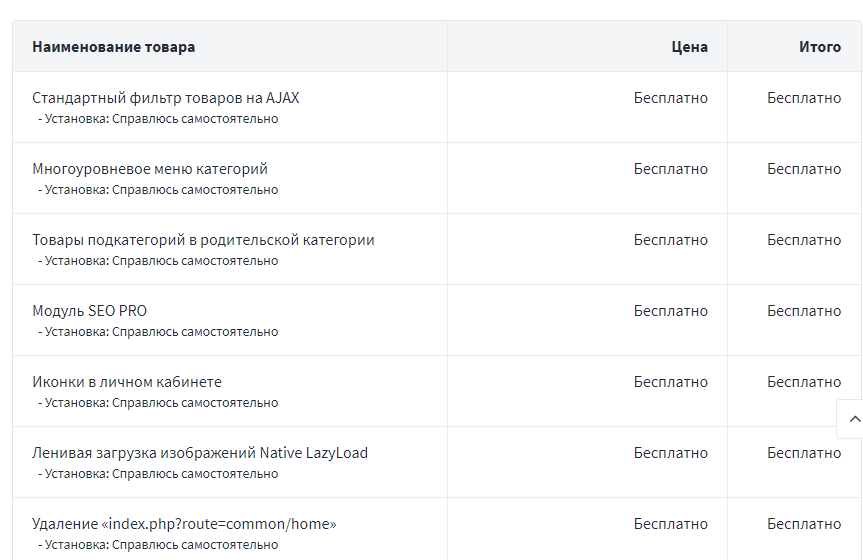This screenshot has width=863, height=560.
Task: Open the product Многоуровневое меню категорий
Action: pos(150,169)
